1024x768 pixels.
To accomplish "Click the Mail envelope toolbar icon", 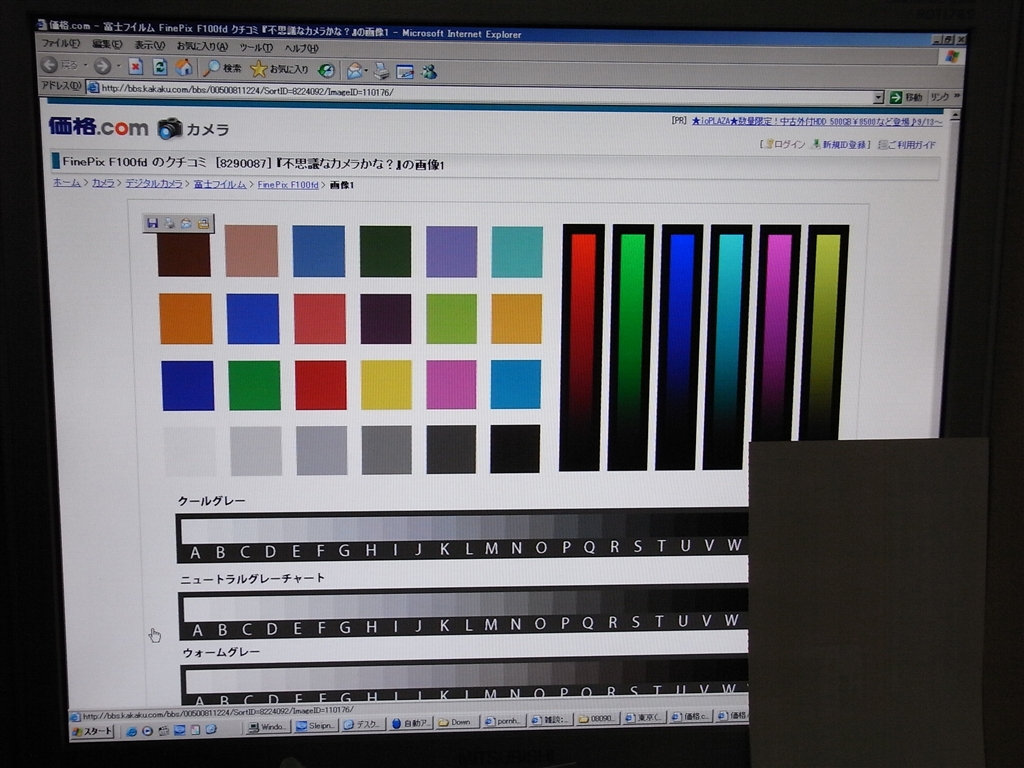I will (354, 71).
